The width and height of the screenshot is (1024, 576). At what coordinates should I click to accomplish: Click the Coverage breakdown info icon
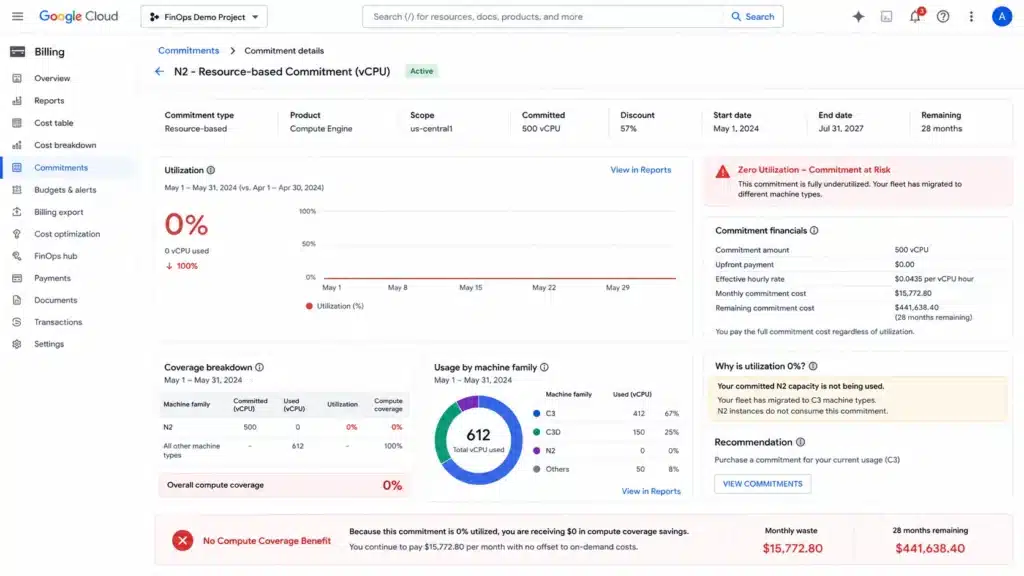click(x=259, y=368)
